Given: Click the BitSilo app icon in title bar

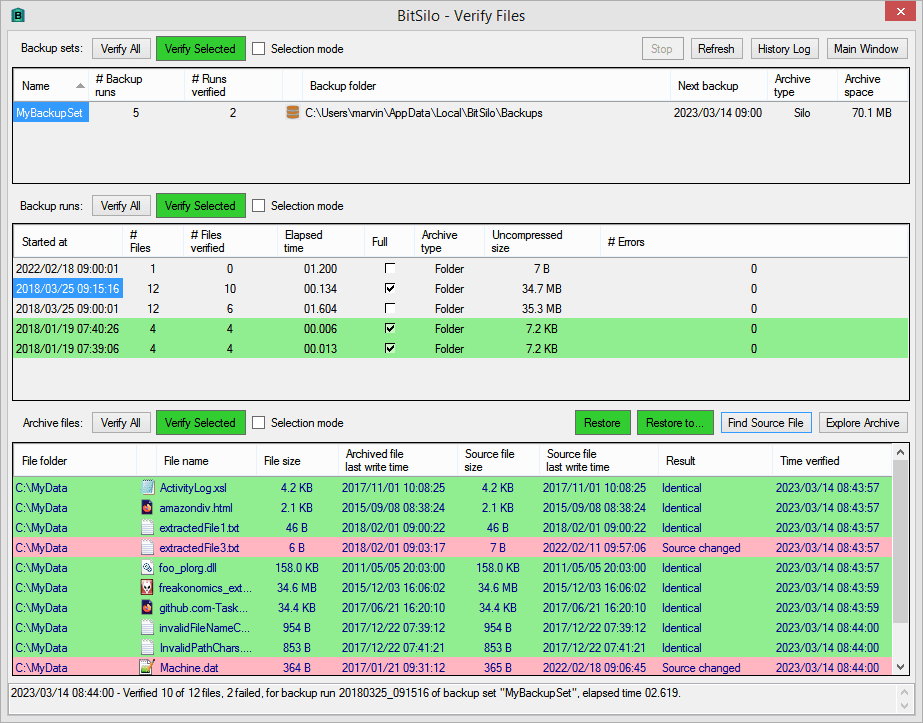Looking at the screenshot, I should point(17,15).
